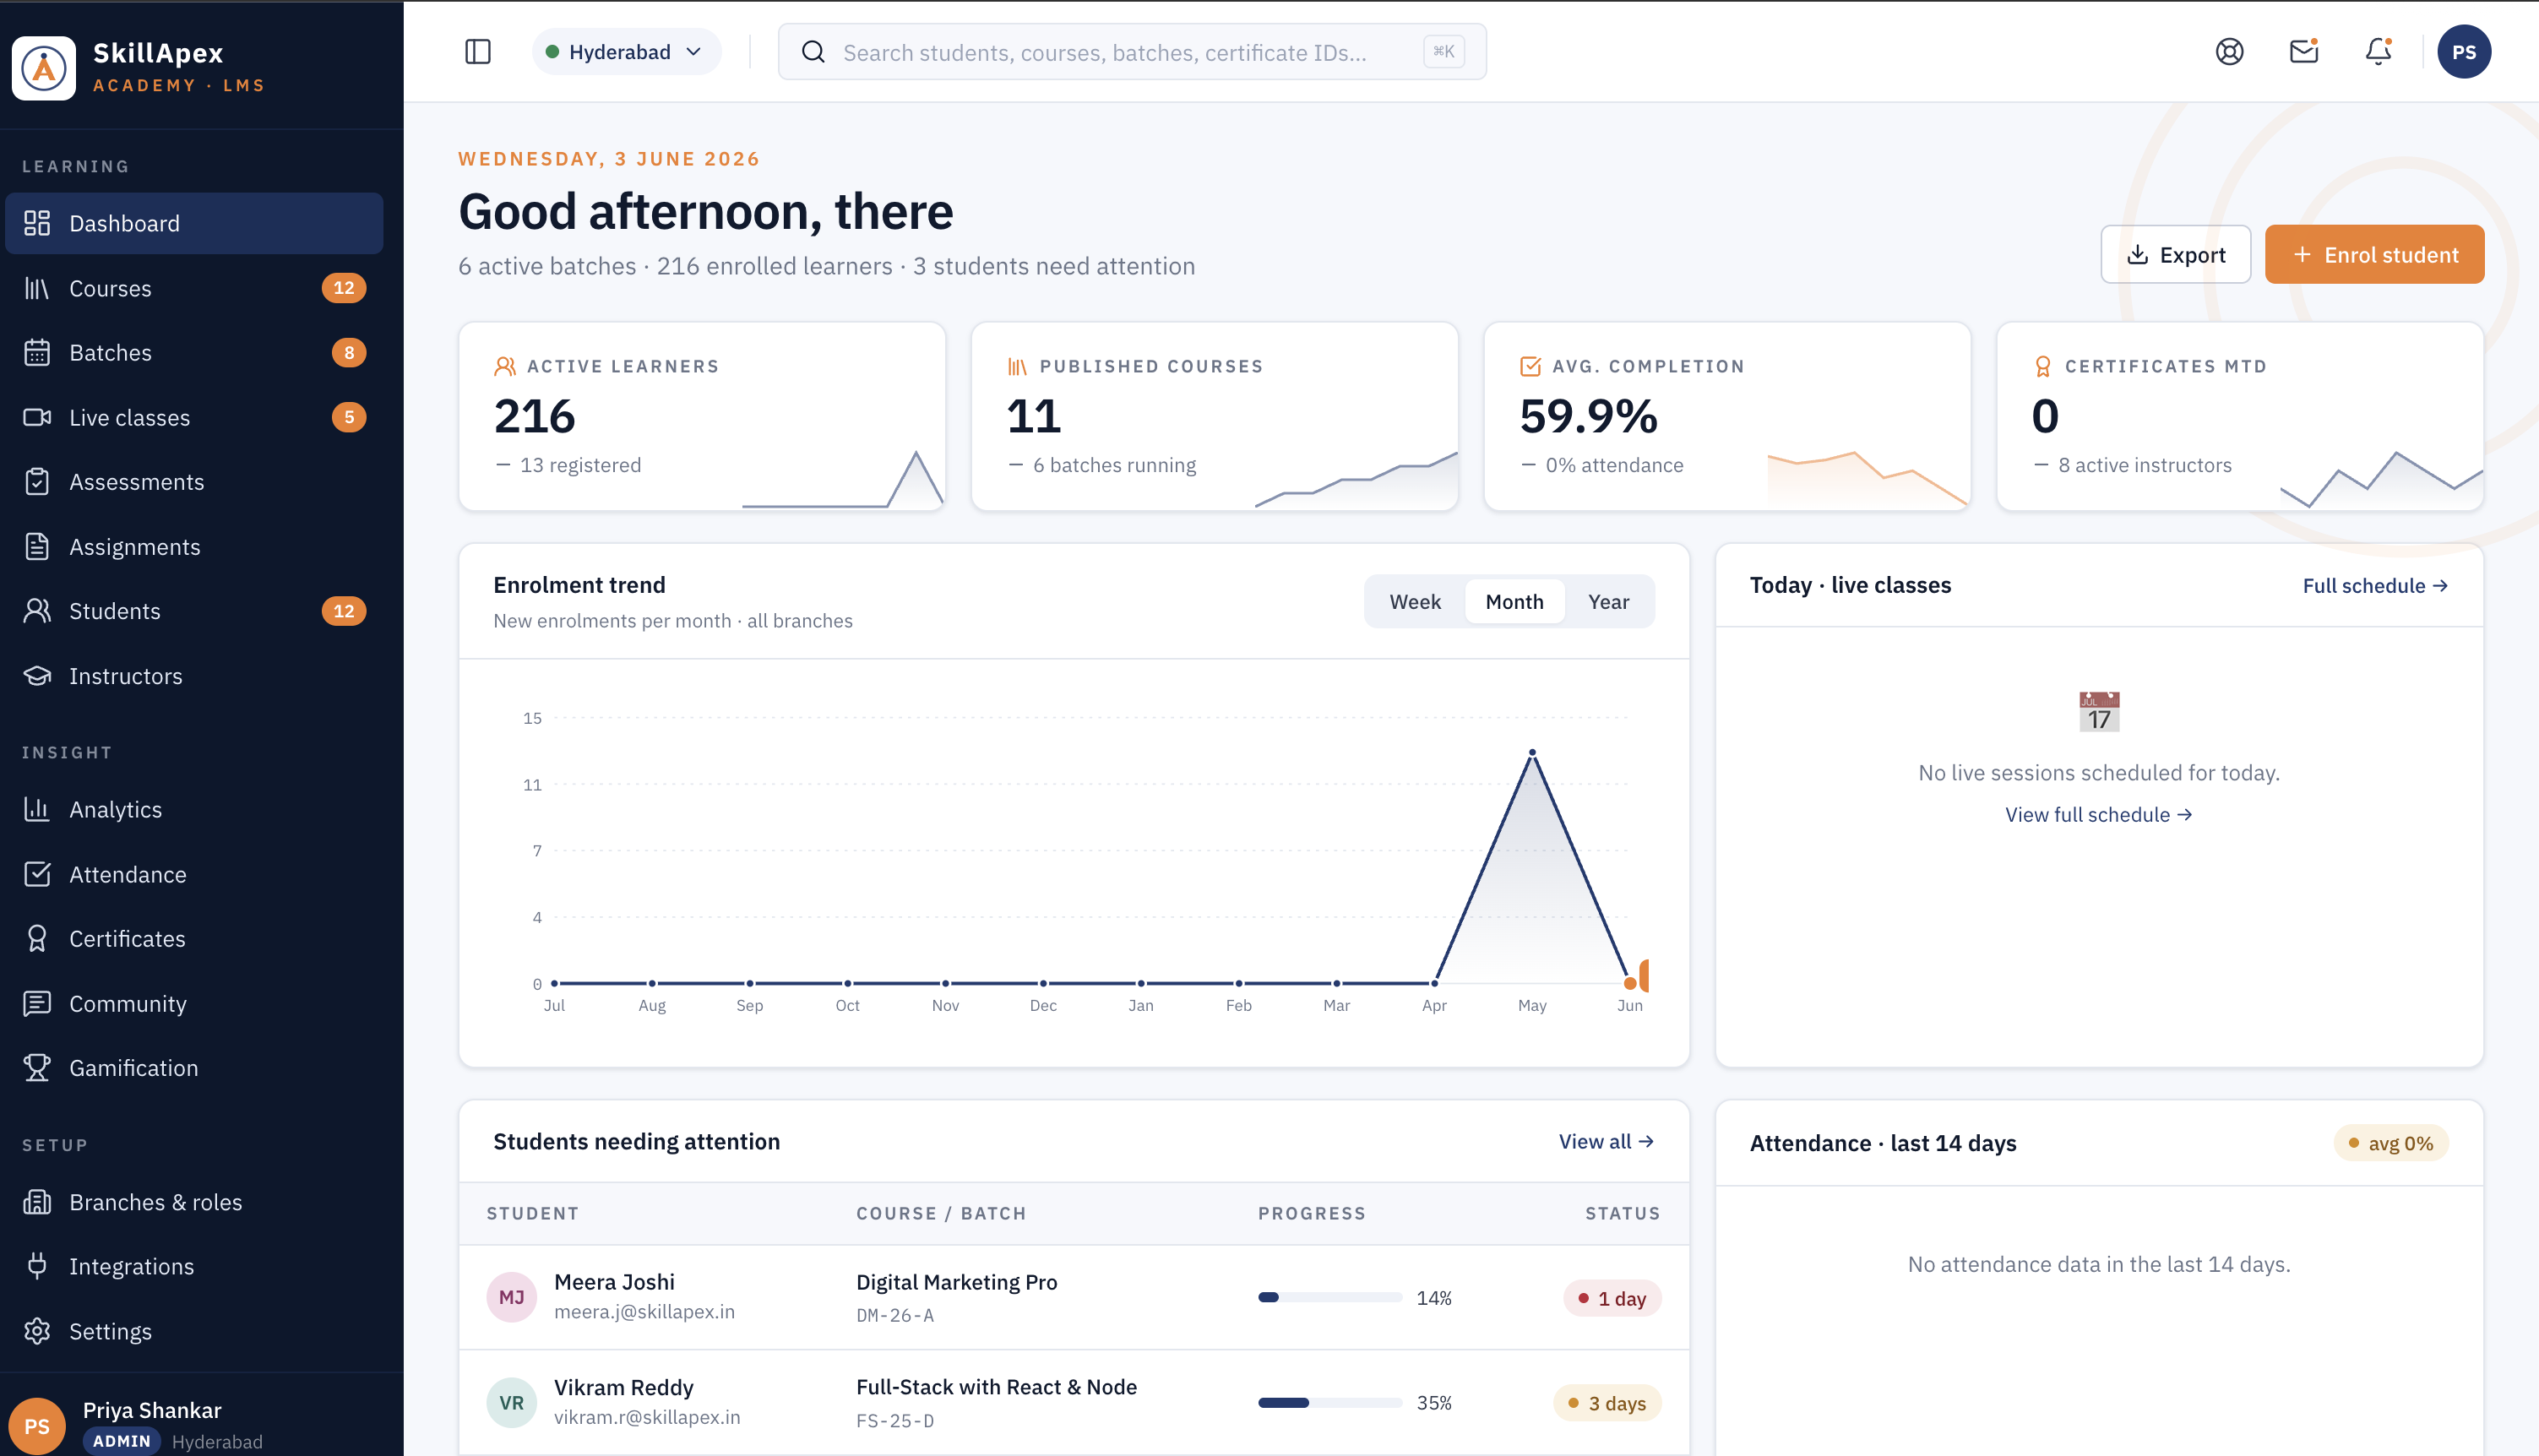Image resolution: width=2539 pixels, height=1456 pixels.
Task: Follow the Full schedule link
Action: (x=2375, y=586)
